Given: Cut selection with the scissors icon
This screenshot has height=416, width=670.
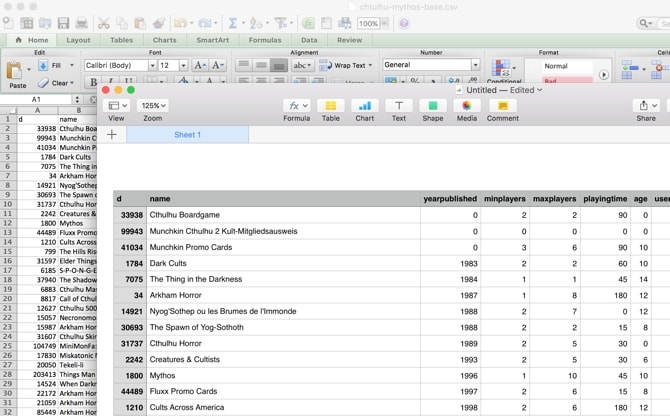Looking at the screenshot, I should (x=103, y=23).
